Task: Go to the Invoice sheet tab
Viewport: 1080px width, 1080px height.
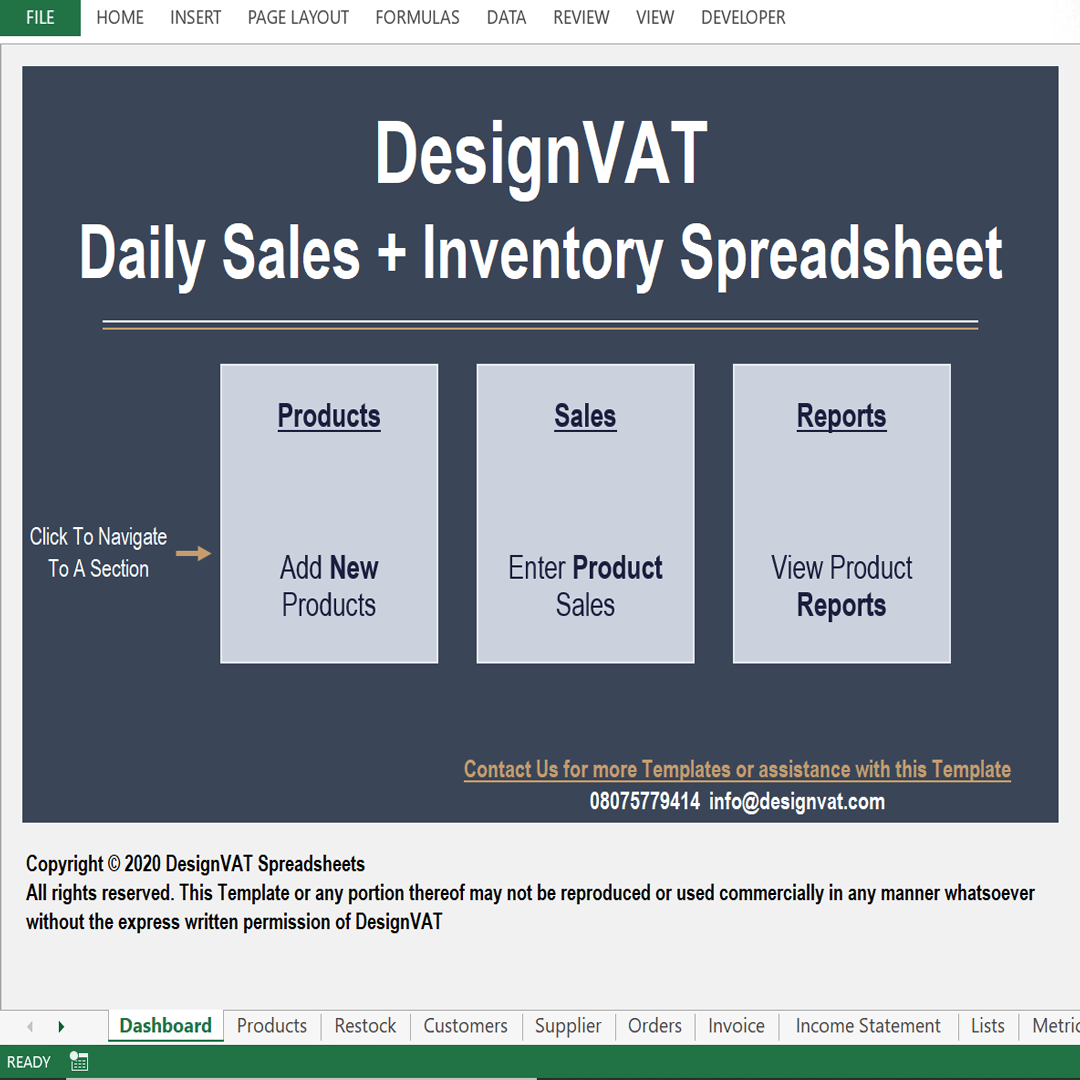Action: click(736, 1026)
